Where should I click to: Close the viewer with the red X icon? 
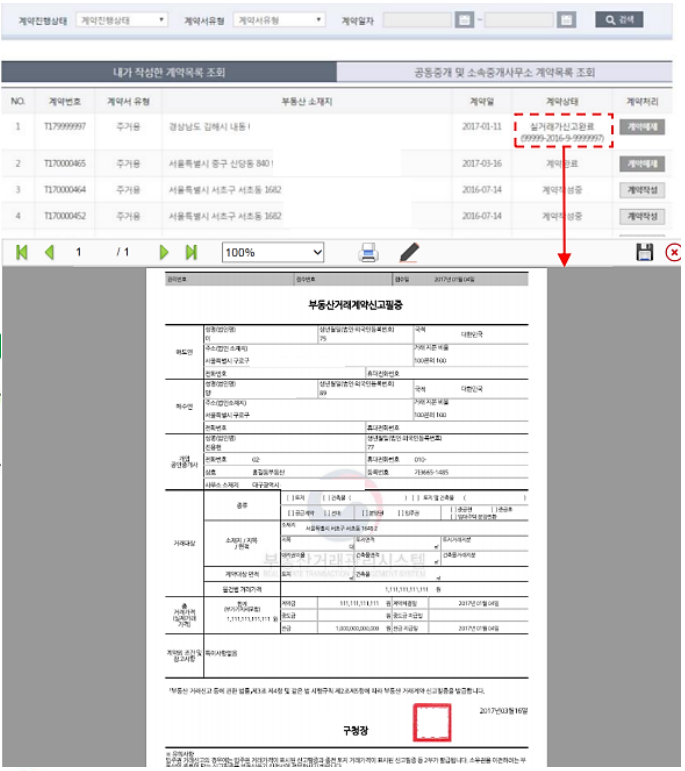click(673, 253)
